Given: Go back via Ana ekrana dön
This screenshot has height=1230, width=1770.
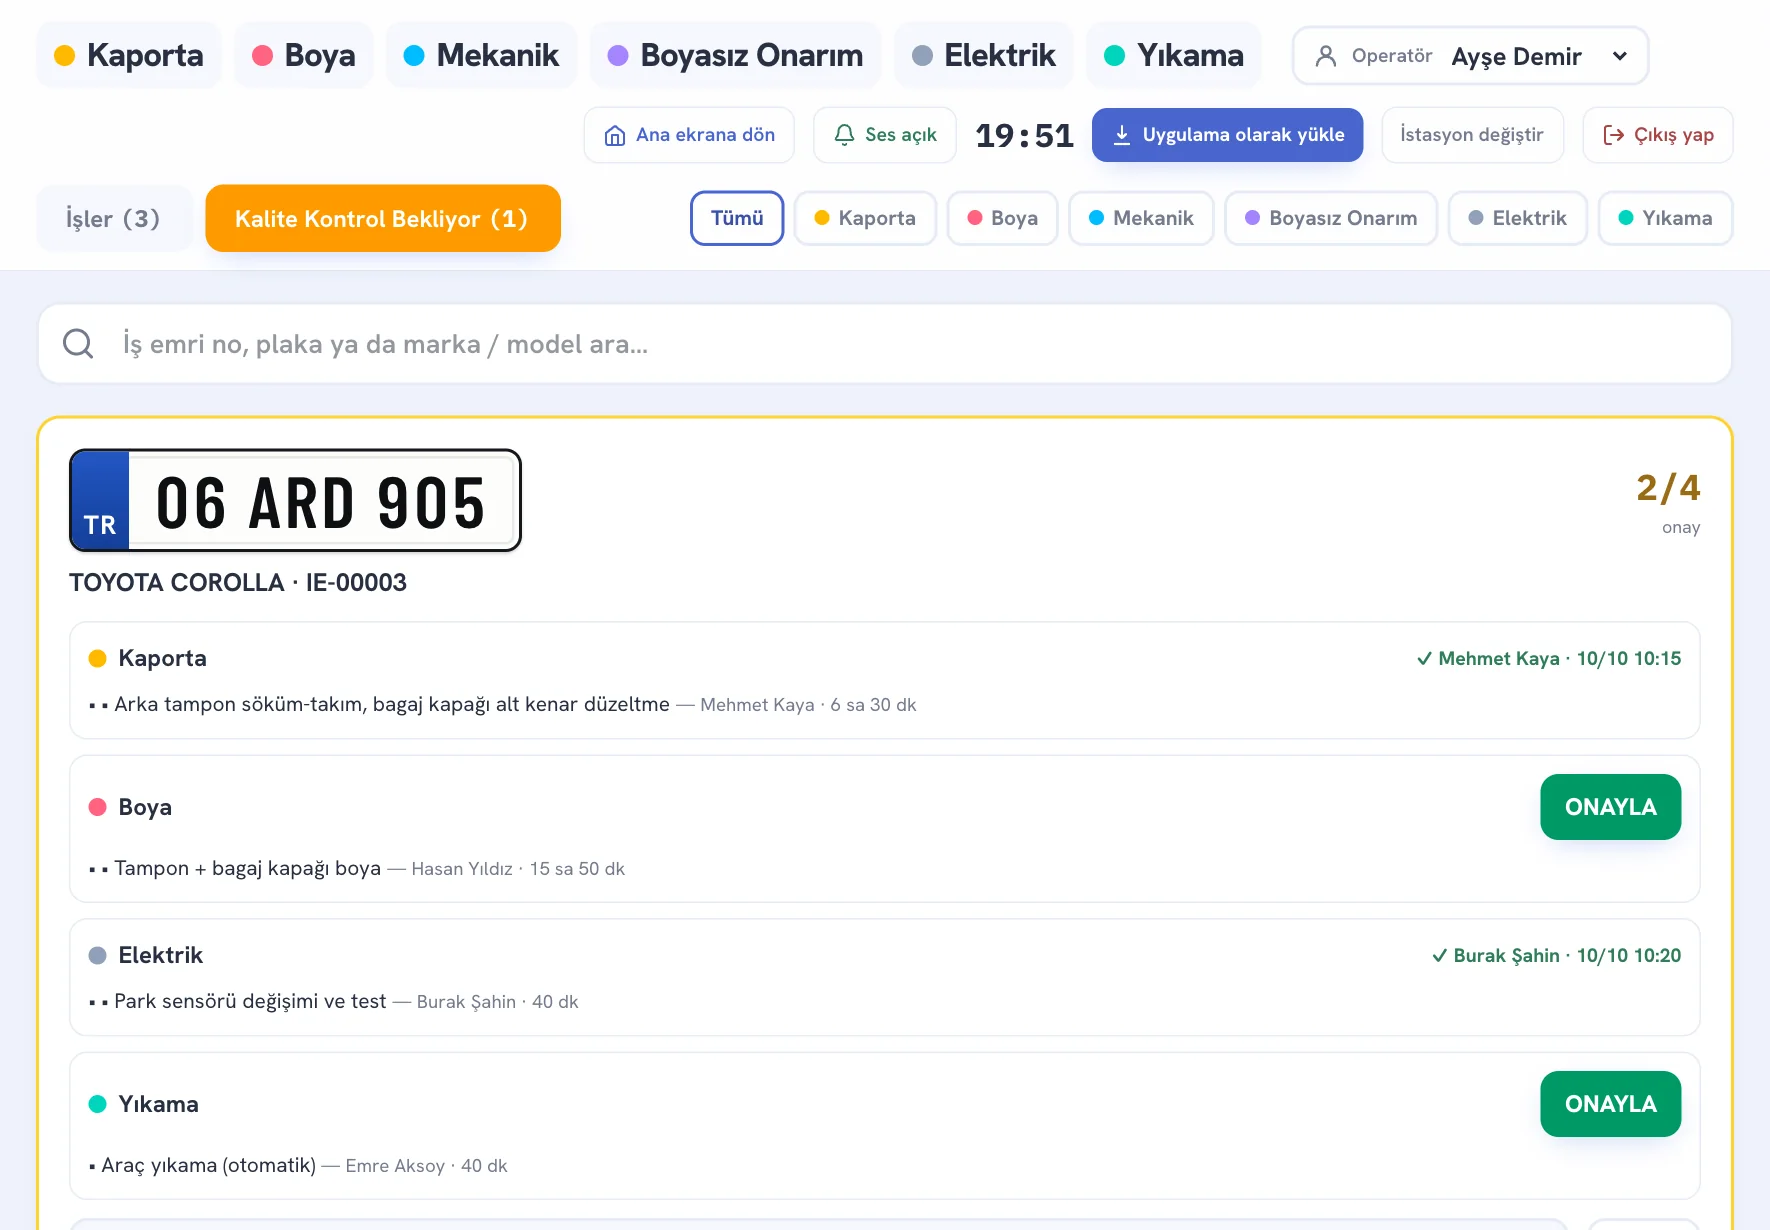Looking at the screenshot, I should [x=689, y=135].
